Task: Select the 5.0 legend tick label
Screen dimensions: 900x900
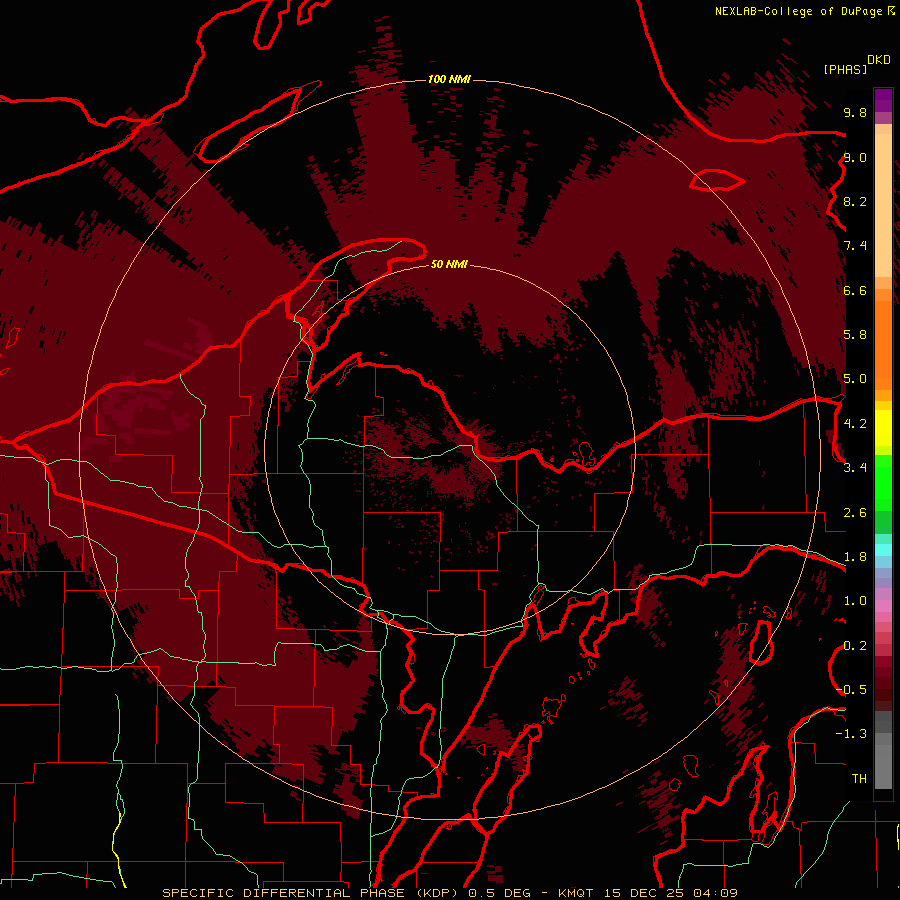Action: coord(855,379)
